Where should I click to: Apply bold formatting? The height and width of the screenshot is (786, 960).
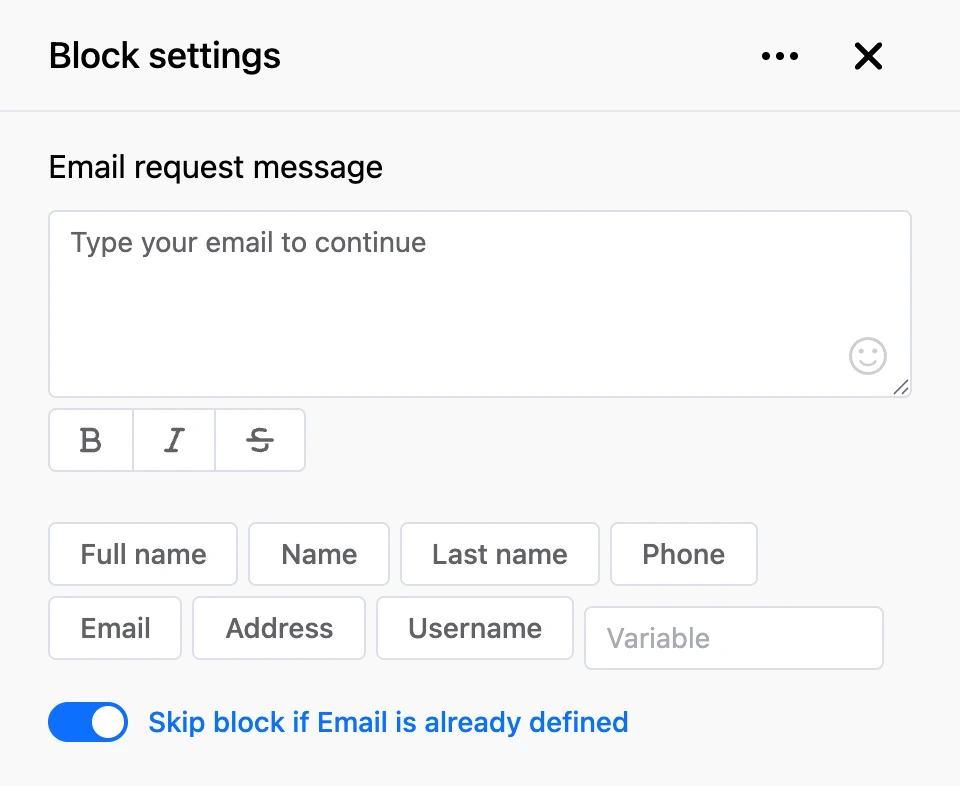pos(91,440)
